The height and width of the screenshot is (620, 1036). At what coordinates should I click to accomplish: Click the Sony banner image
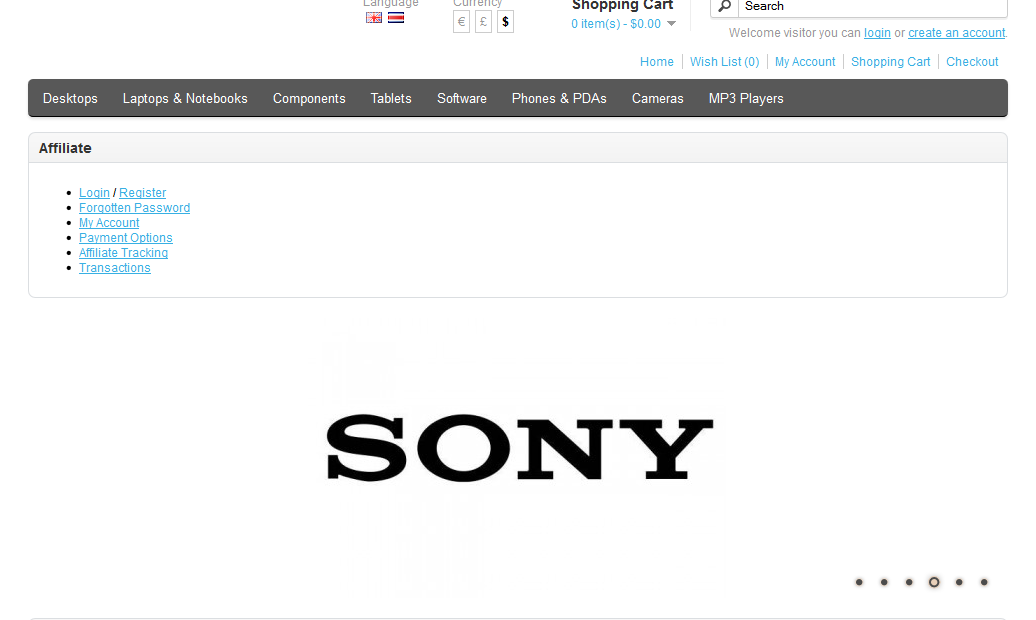(x=520, y=449)
